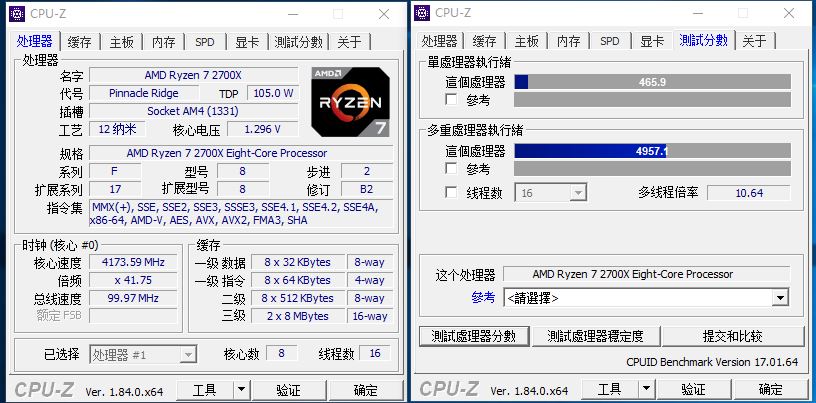Toggle the 线程数 checkbox
This screenshot has height=403, width=816.
pyautogui.click(x=451, y=193)
